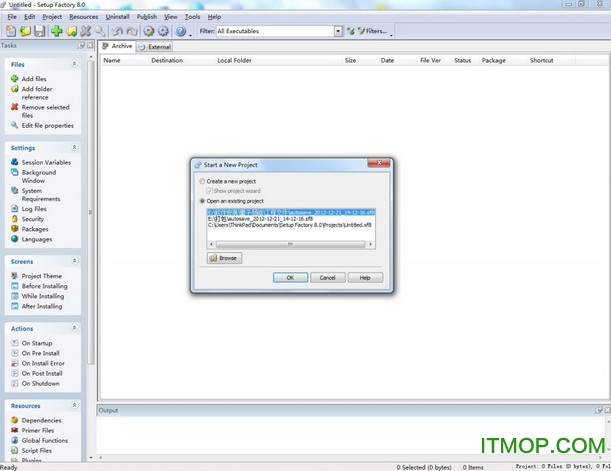The height and width of the screenshot is (471, 611).
Task: Click the blue question mark Help icon
Action: pyautogui.click(x=180, y=31)
